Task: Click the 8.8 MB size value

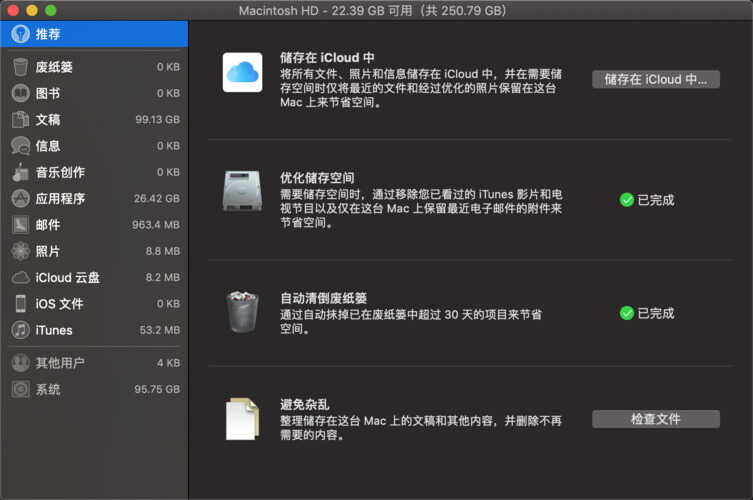Action: (x=163, y=251)
